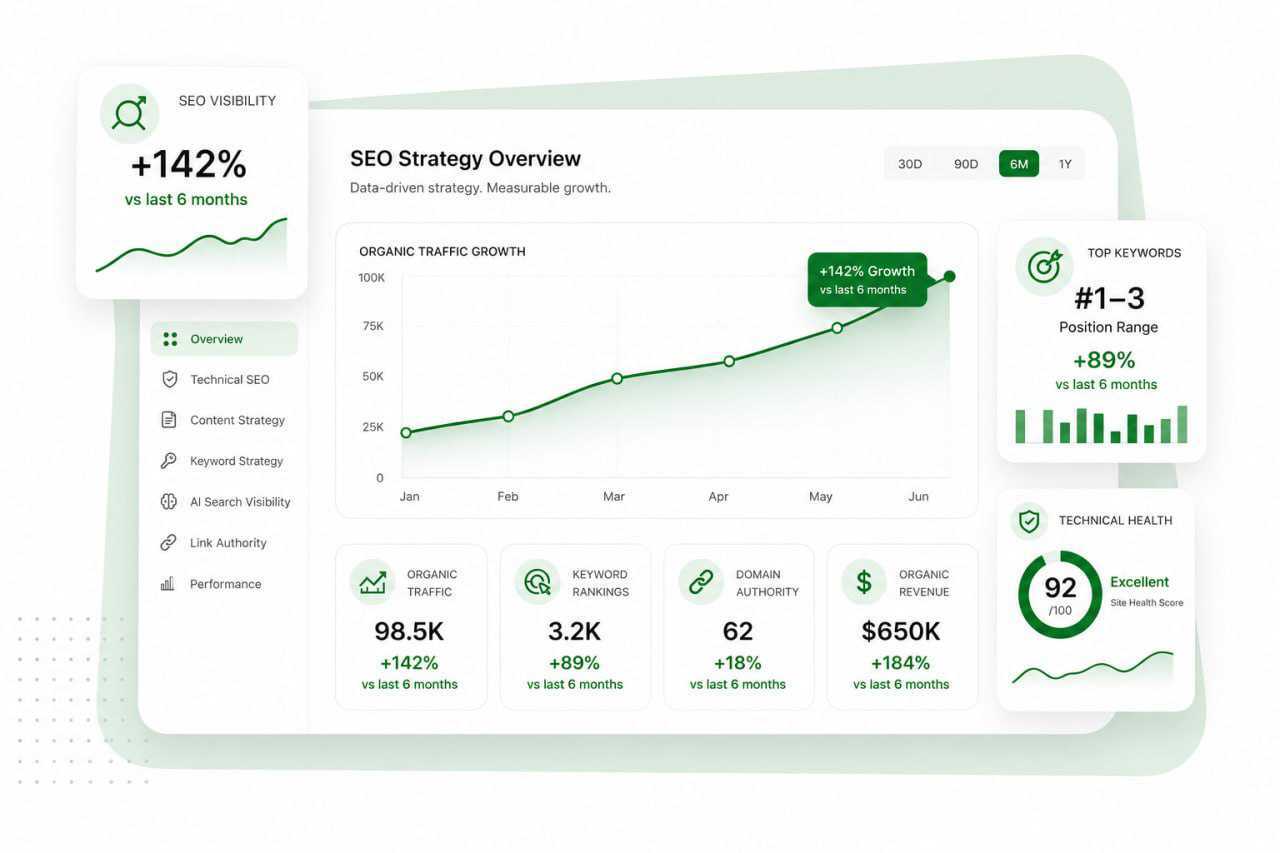Click the Technical SEO shield icon
This screenshot has height=853, width=1280.
170,380
